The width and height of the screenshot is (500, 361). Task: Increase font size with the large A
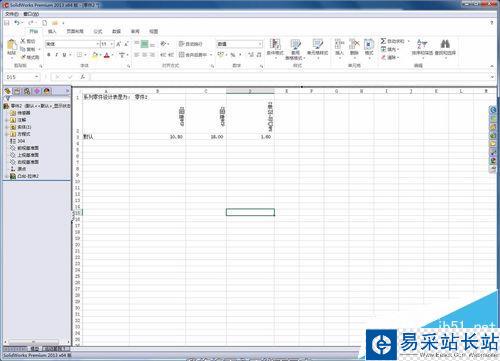[119, 44]
